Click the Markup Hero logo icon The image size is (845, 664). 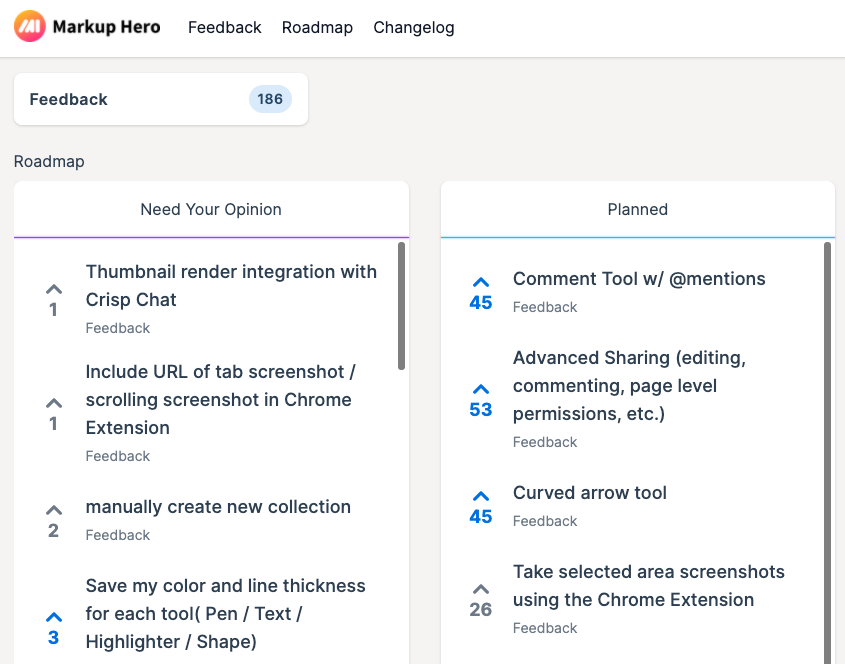30,26
